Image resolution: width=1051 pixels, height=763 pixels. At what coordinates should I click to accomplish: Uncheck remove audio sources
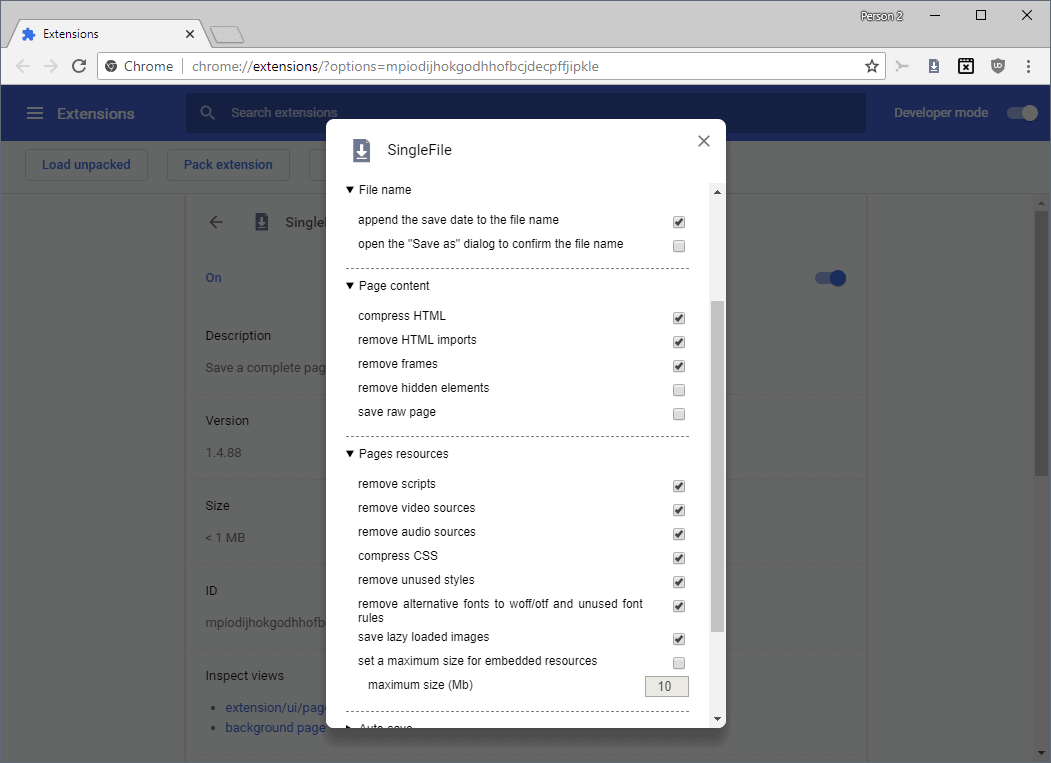(678, 534)
